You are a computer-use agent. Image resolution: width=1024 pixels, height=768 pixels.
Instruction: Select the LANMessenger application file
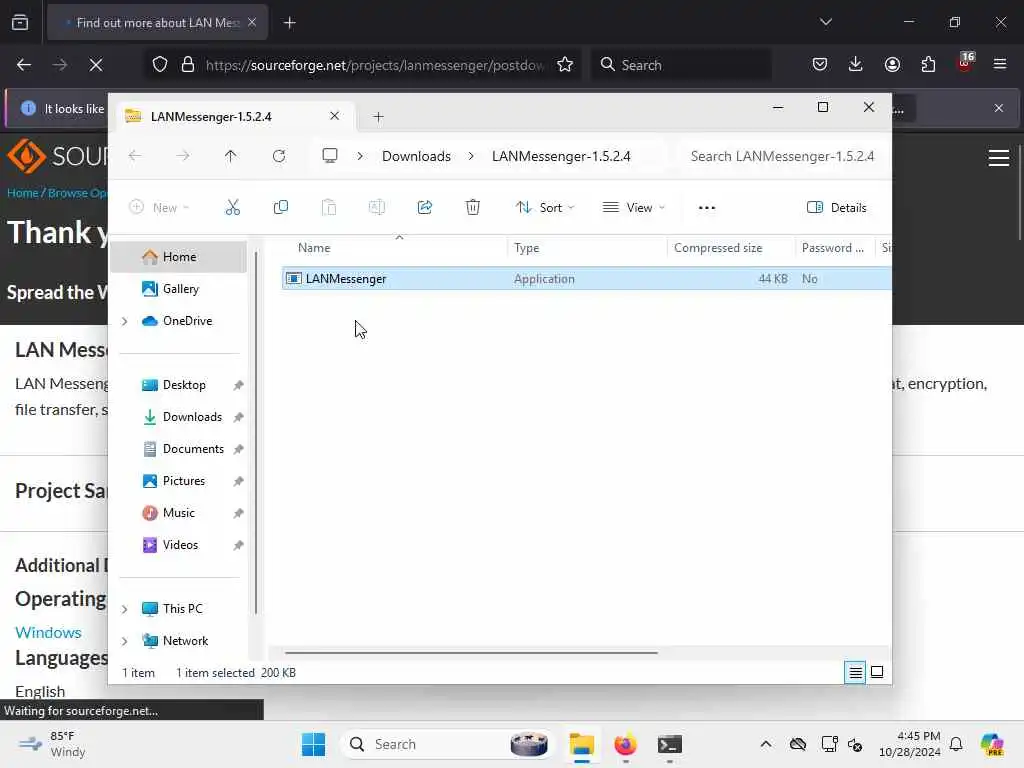[x=586, y=278]
